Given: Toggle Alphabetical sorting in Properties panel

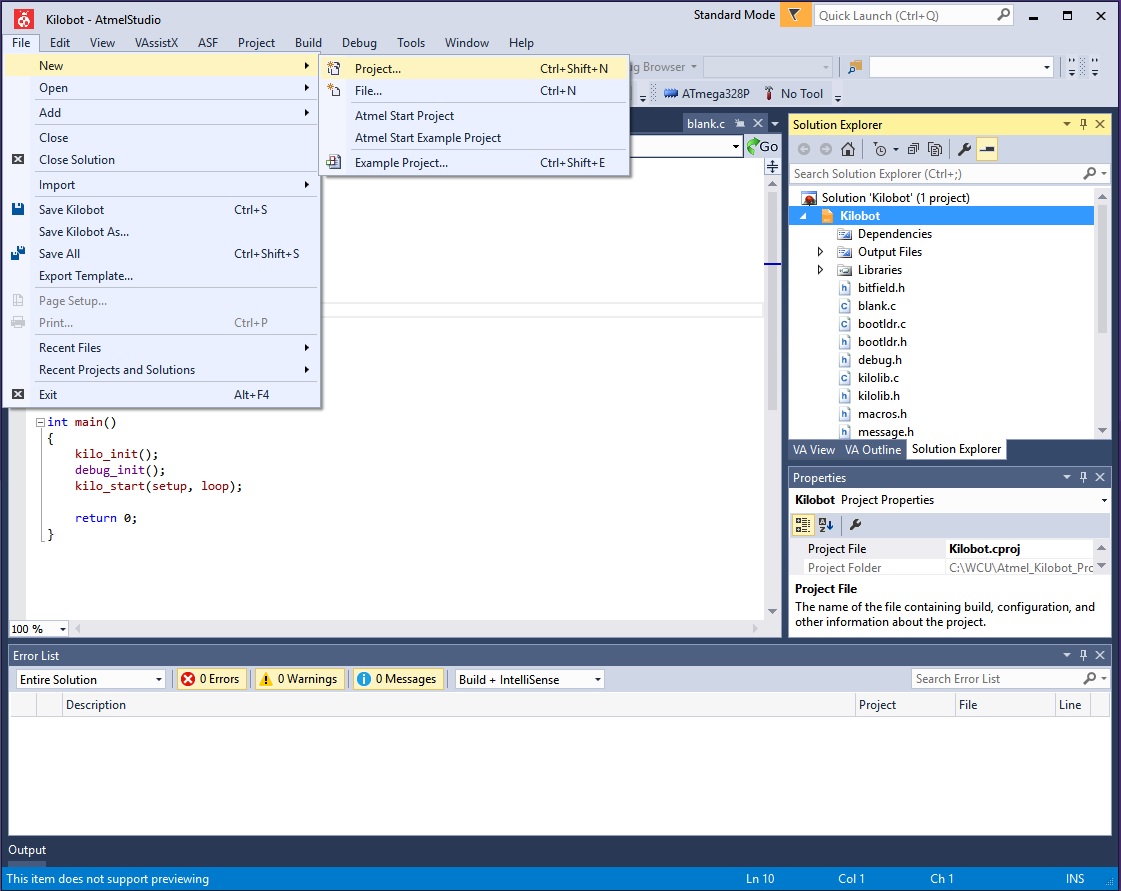Looking at the screenshot, I should (826, 525).
